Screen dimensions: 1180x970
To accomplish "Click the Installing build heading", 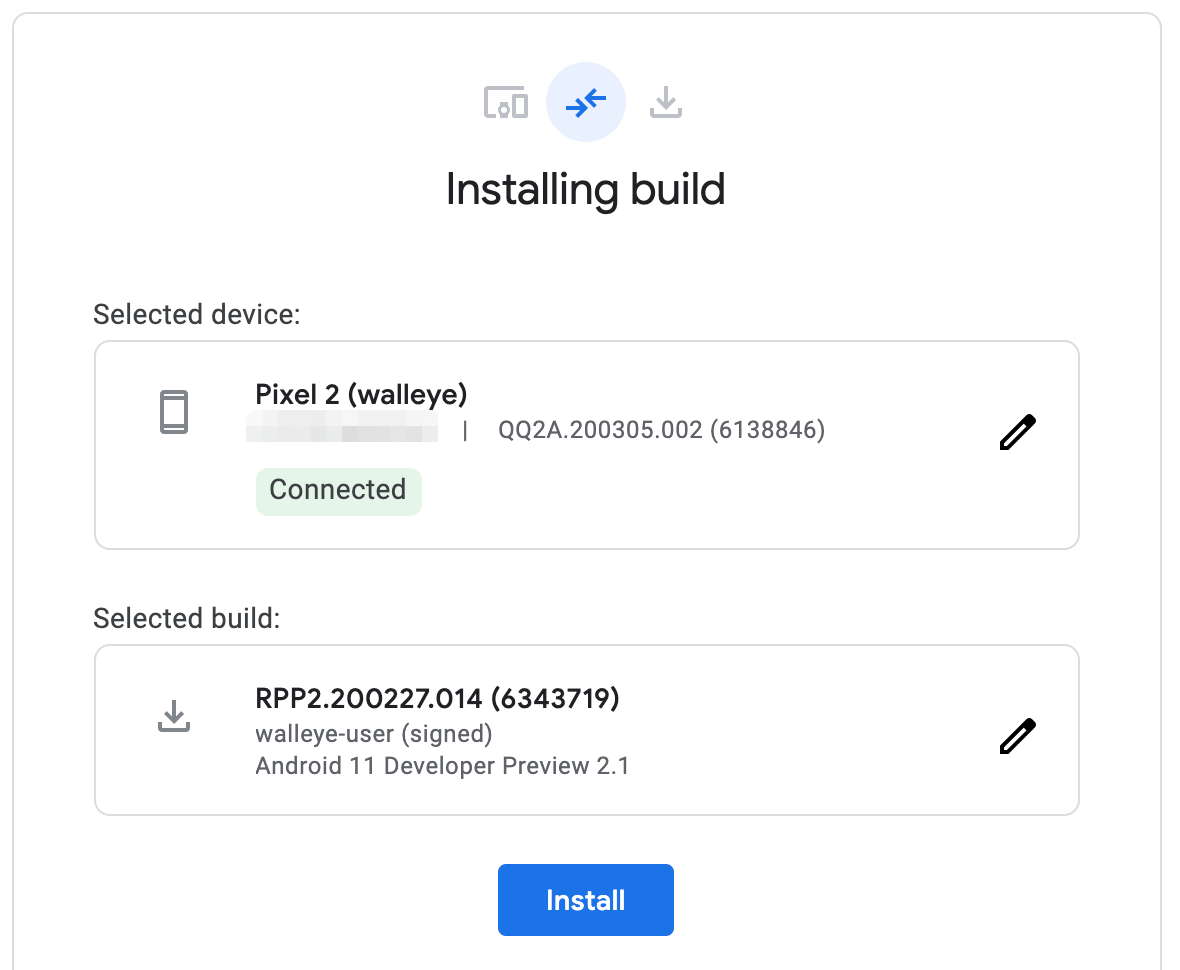I will [x=586, y=190].
